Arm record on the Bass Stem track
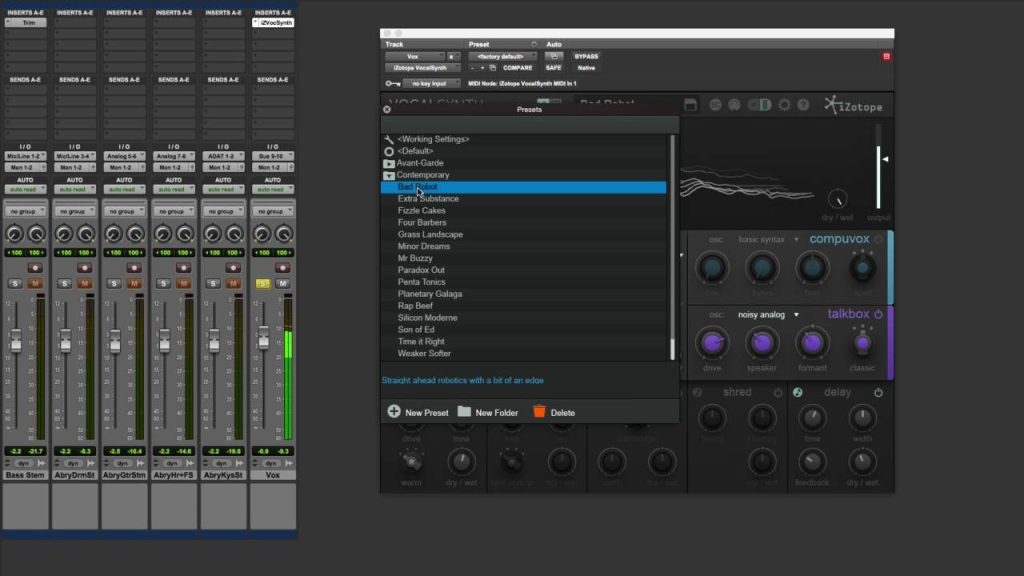Screen dimensions: 1024x576 pyautogui.click(x=35, y=268)
